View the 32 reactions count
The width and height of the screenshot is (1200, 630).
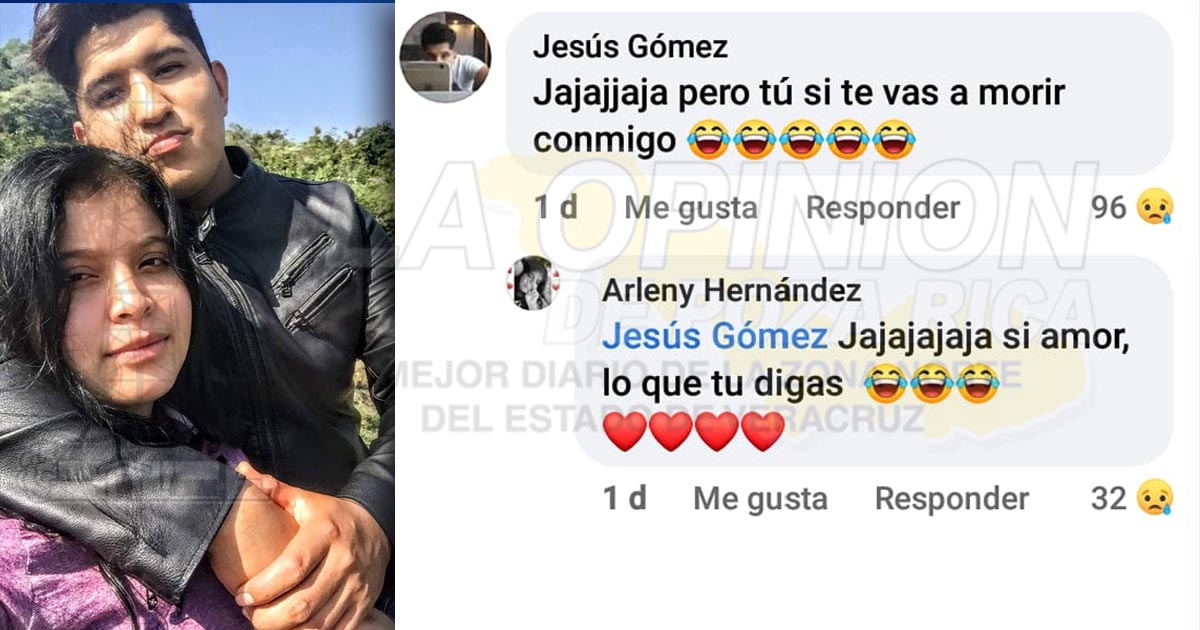pos(1108,498)
